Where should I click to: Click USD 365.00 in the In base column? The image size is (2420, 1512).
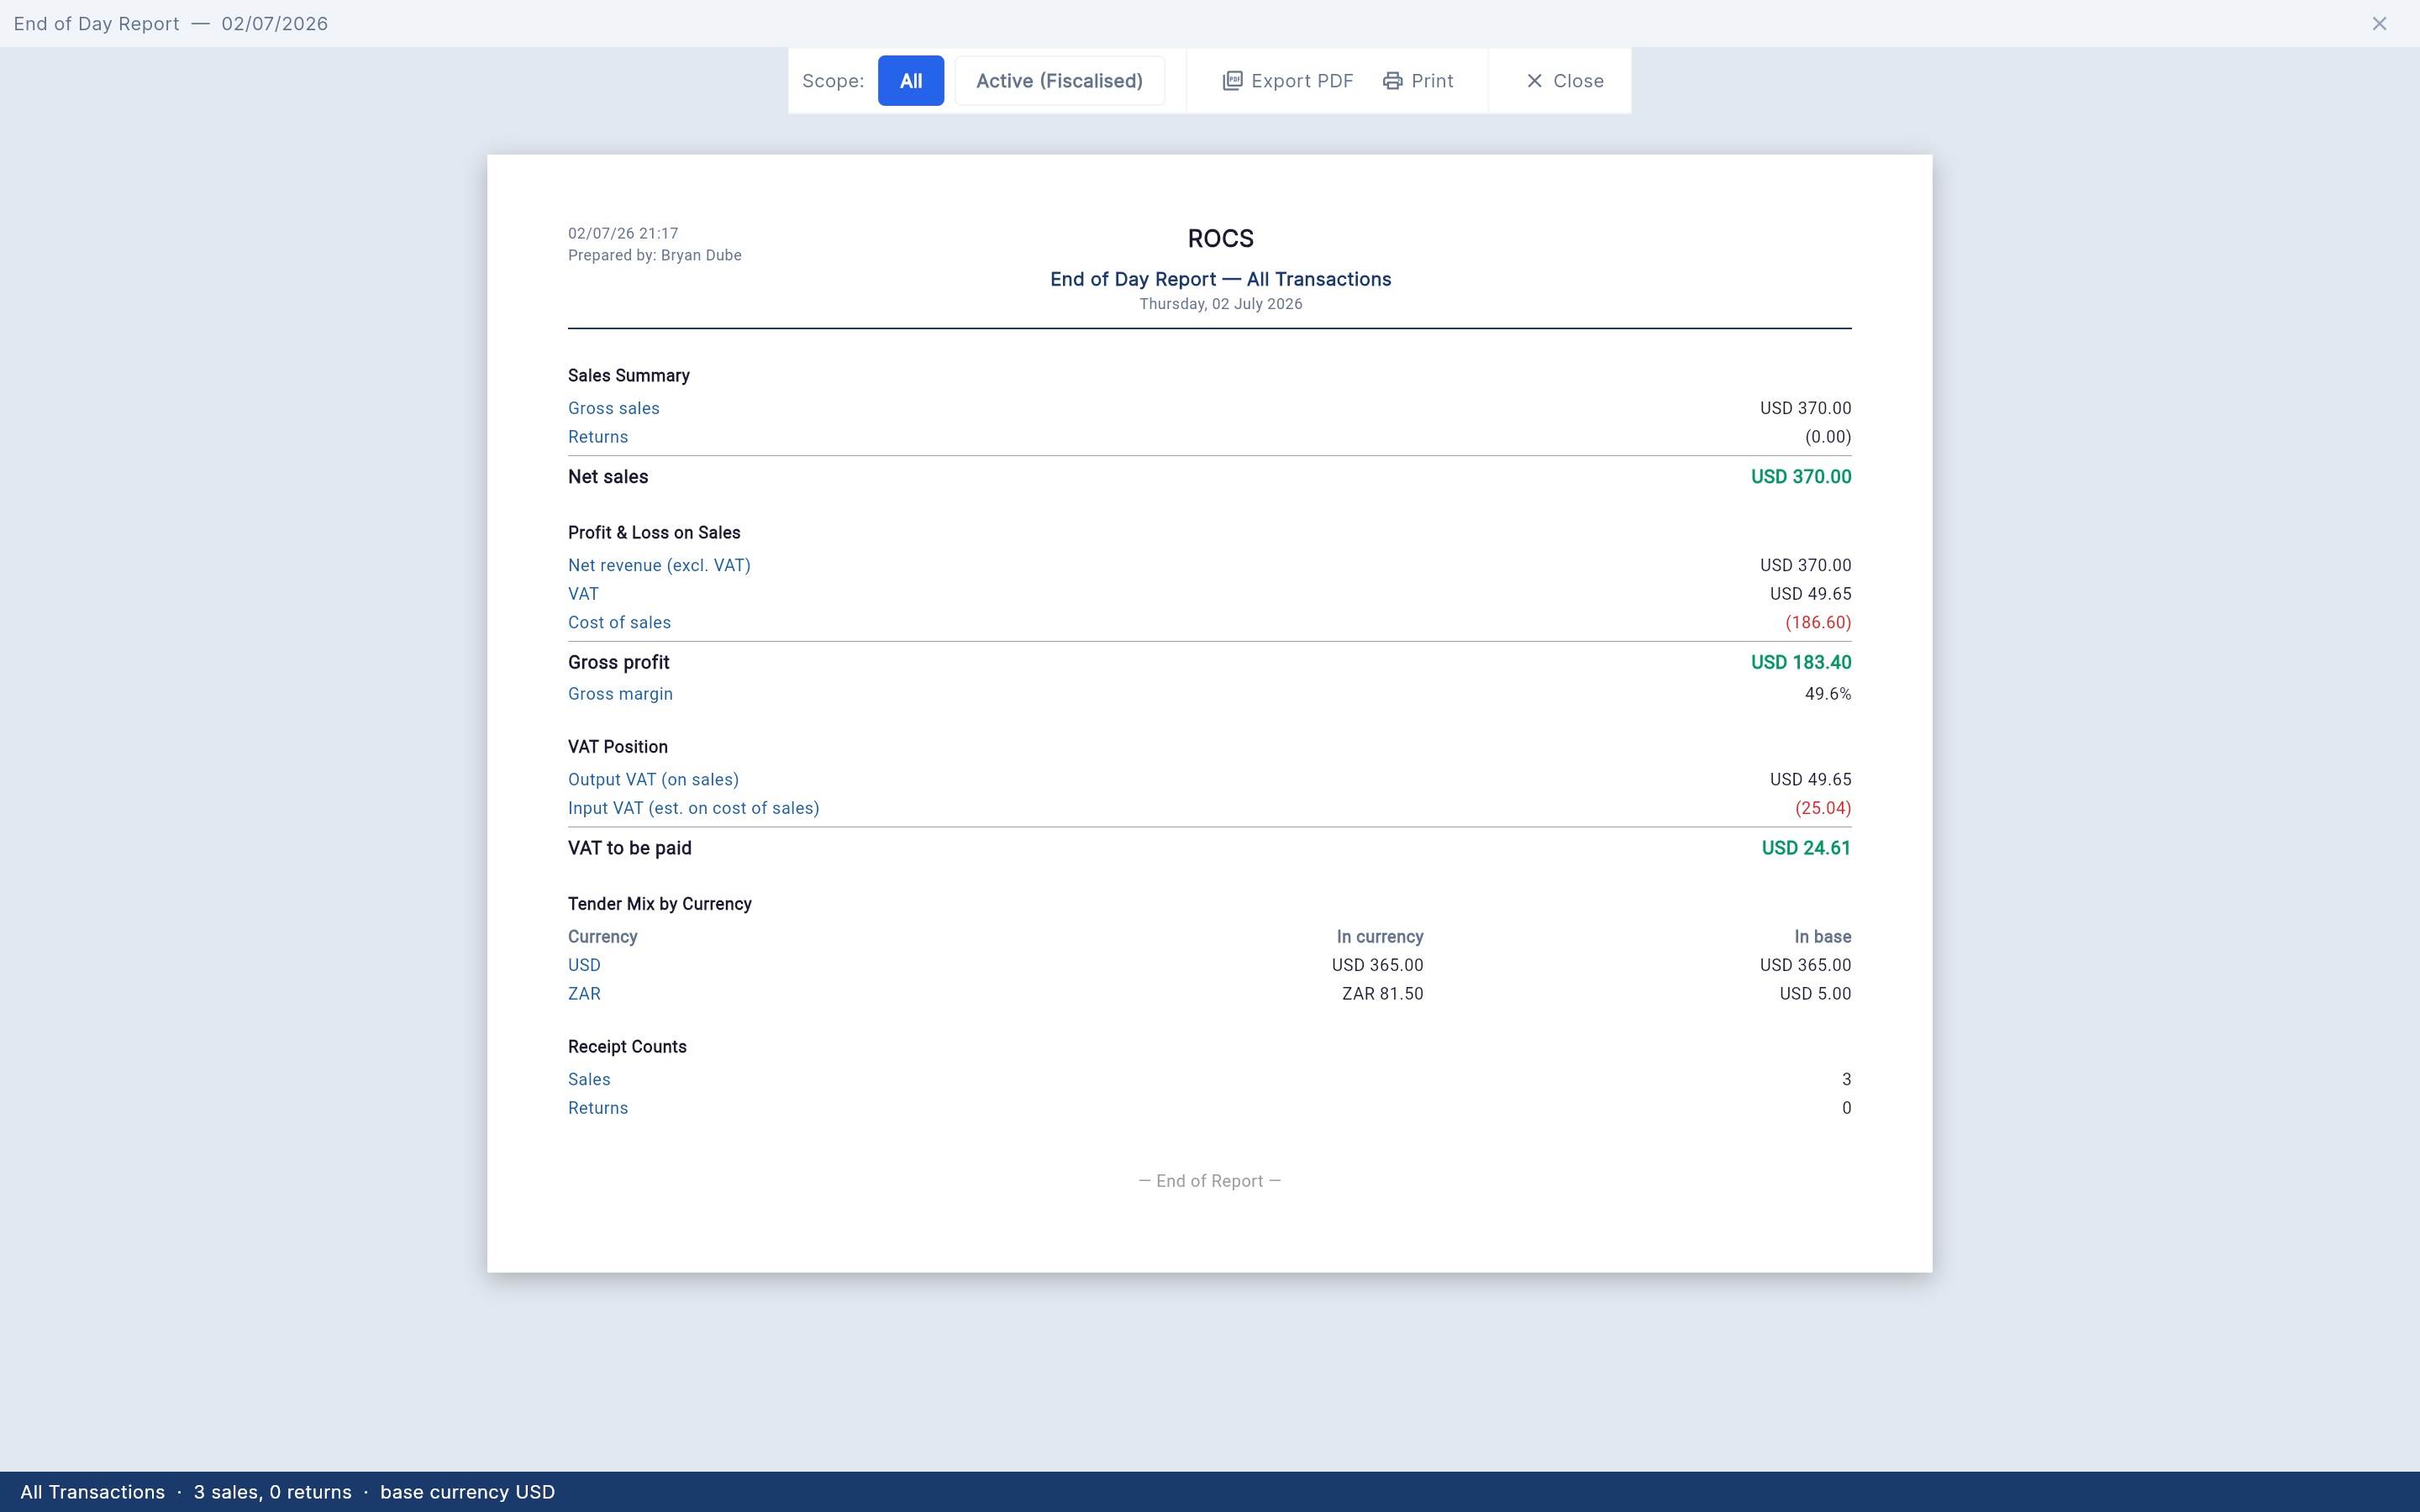click(1805, 965)
